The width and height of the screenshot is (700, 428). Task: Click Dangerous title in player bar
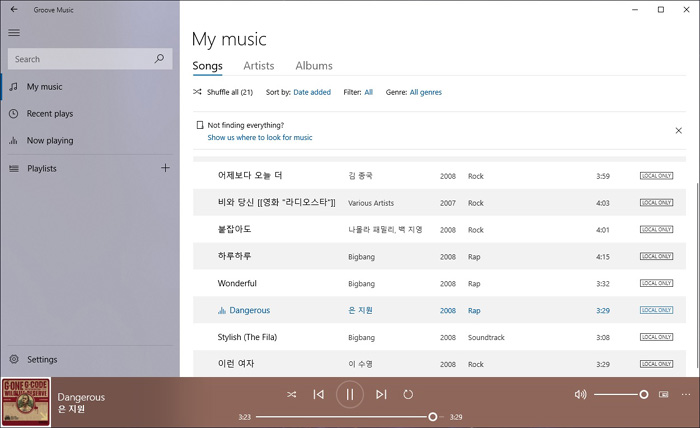click(81, 397)
